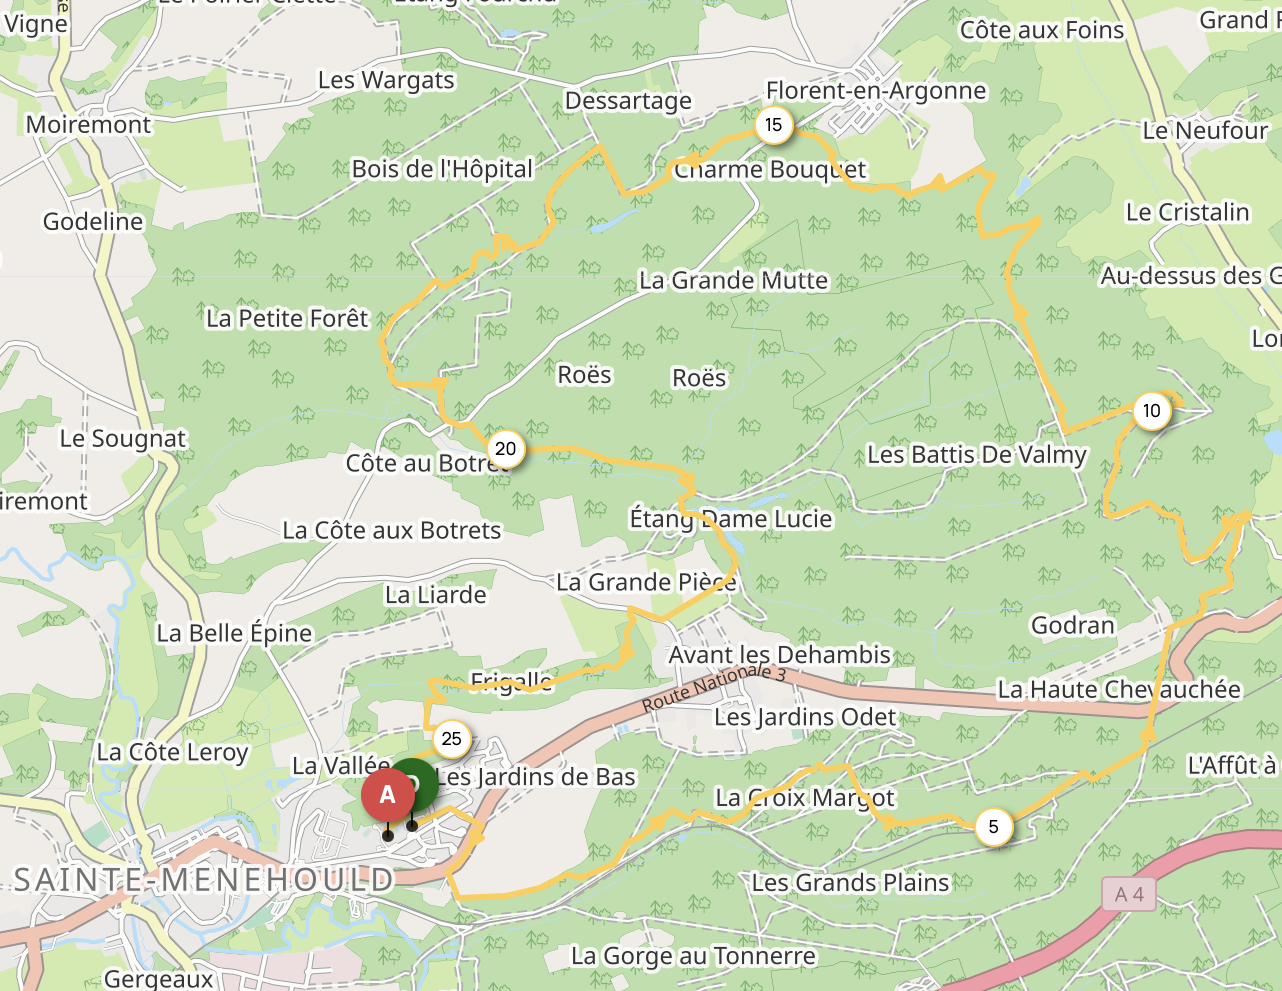This screenshot has height=991, width=1282.
Task: Click the Moiremont place label
Action: 88,125
